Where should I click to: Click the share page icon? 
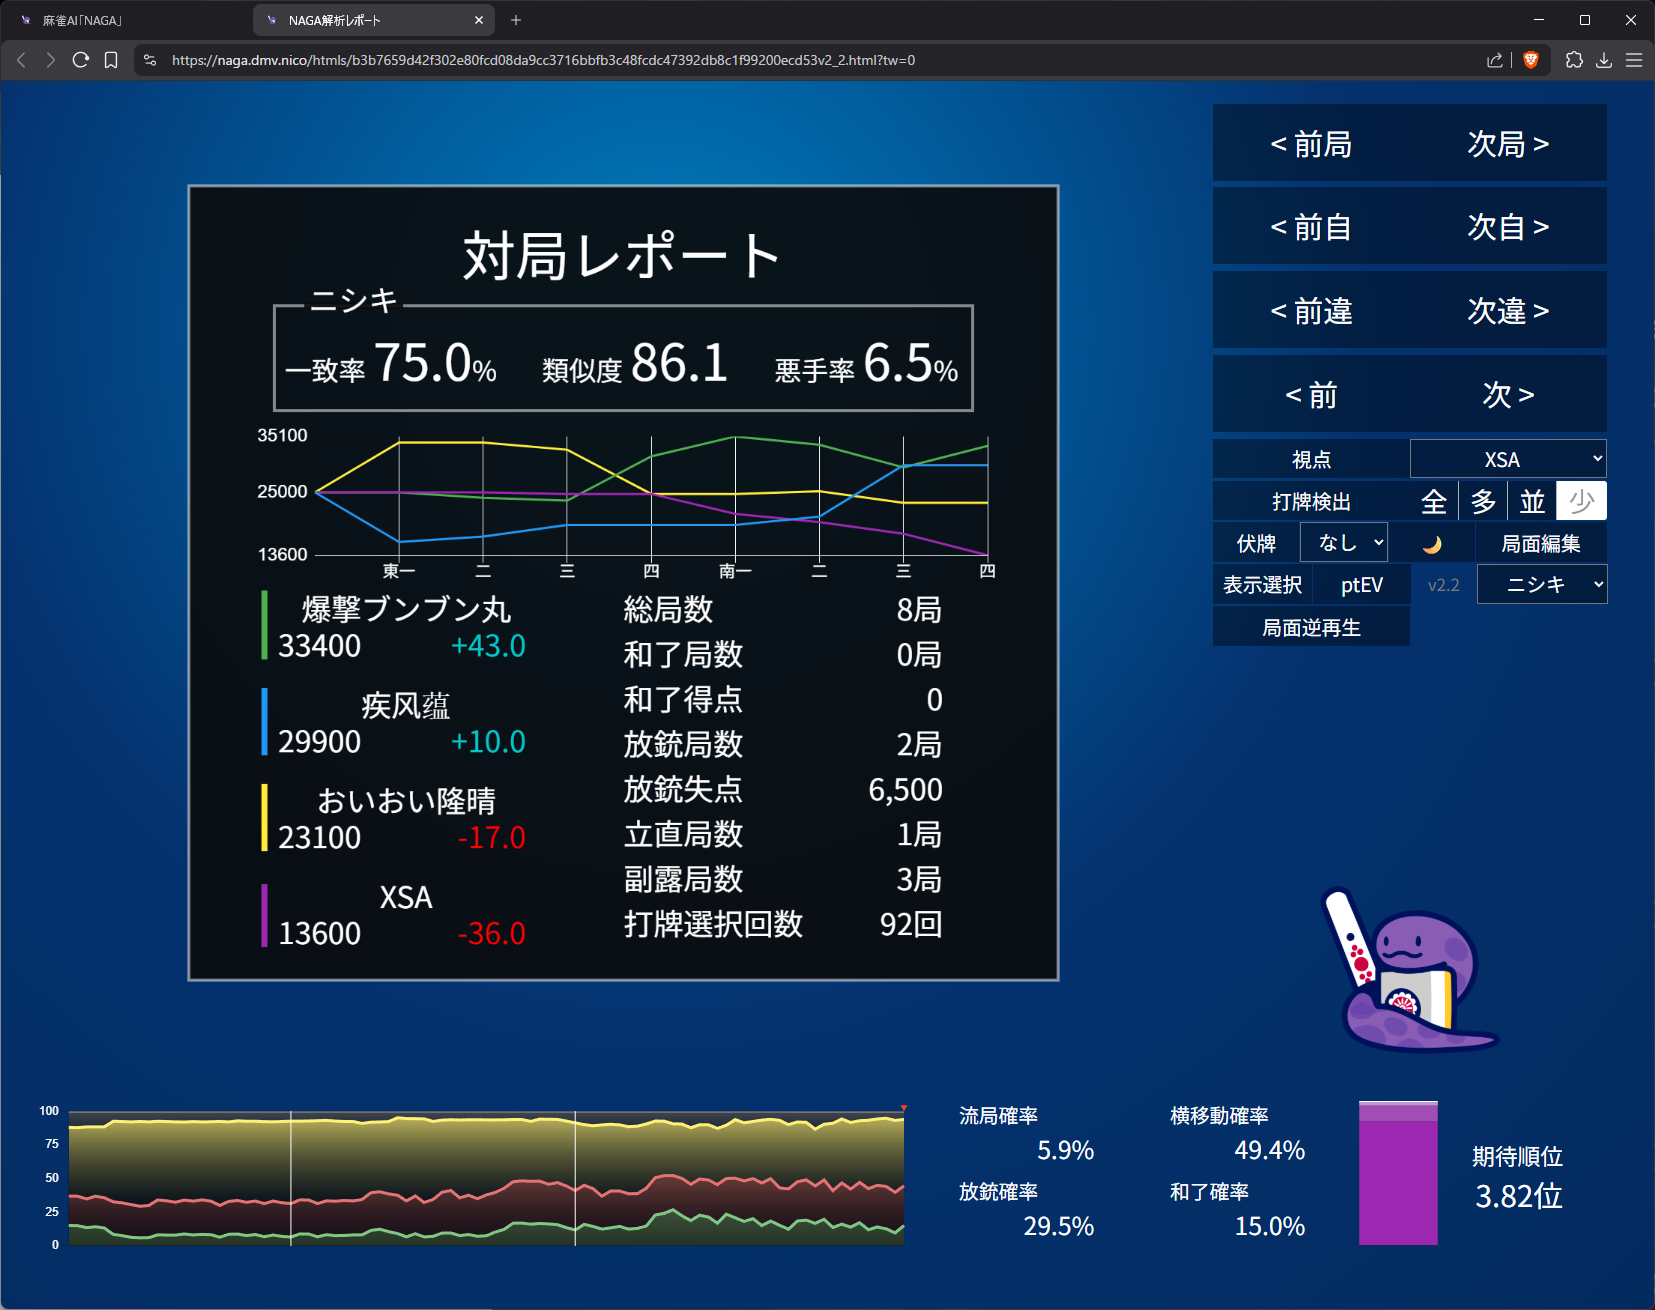click(1494, 60)
